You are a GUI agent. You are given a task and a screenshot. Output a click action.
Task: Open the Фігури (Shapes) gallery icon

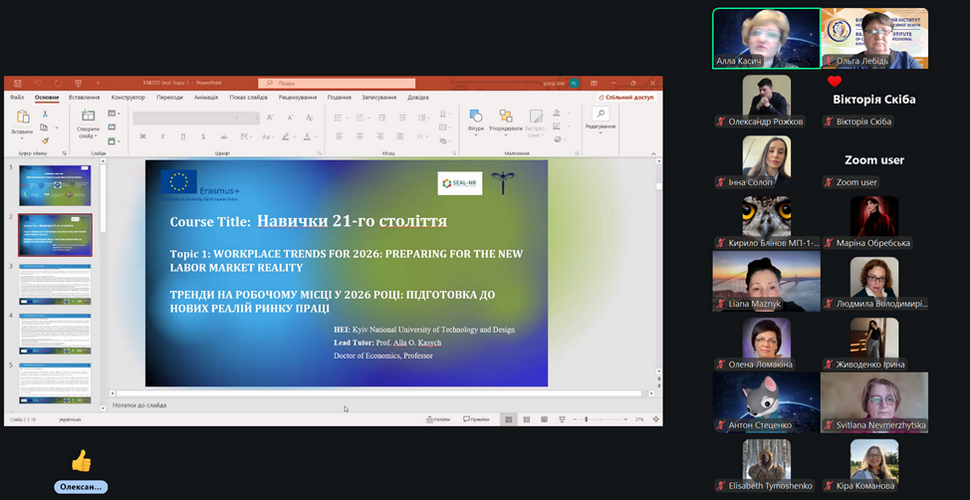(476, 116)
